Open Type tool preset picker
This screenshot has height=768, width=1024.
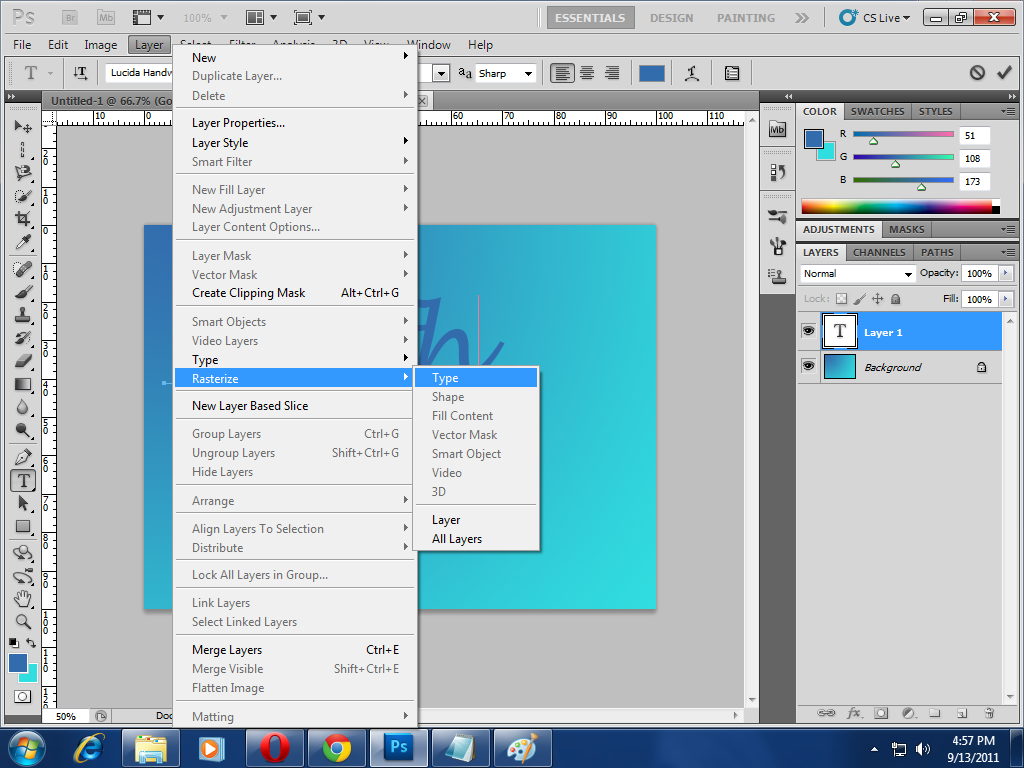(x=38, y=72)
